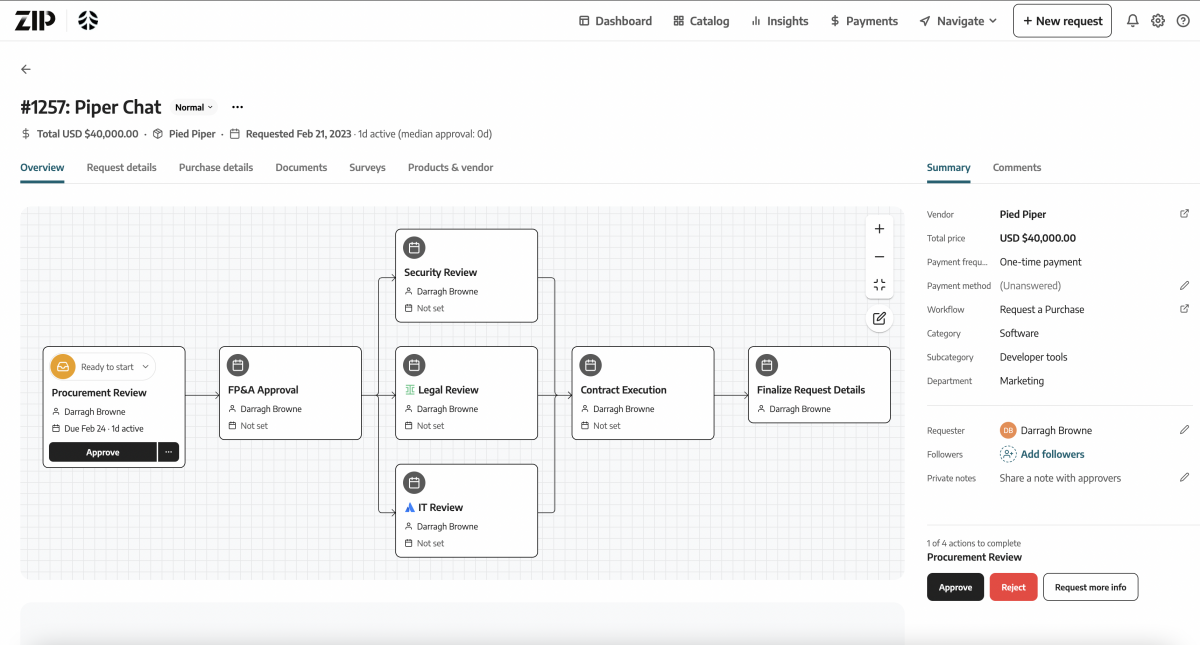
Task: Click the company logo next to ZIP
Action: (x=88, y=20)
